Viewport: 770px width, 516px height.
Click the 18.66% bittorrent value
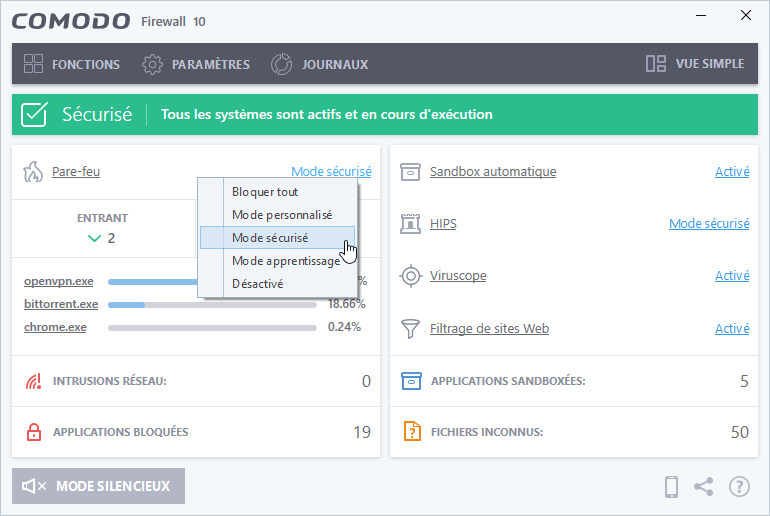click(x=347, y=304)
